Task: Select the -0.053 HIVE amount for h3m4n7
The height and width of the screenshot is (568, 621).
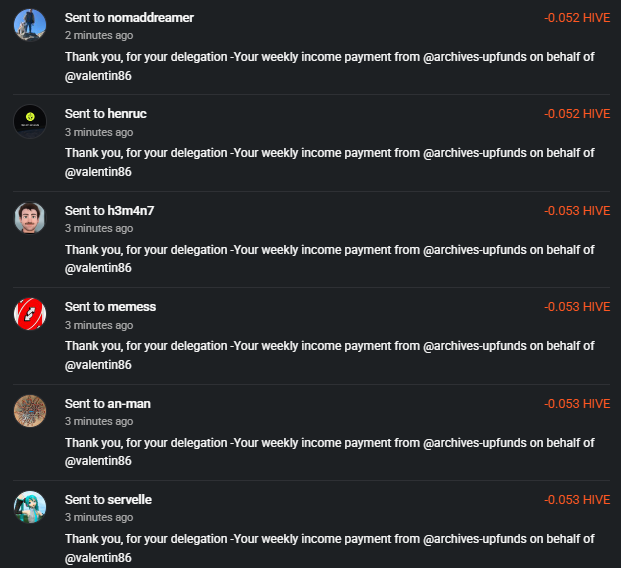Action: [576, 211]
